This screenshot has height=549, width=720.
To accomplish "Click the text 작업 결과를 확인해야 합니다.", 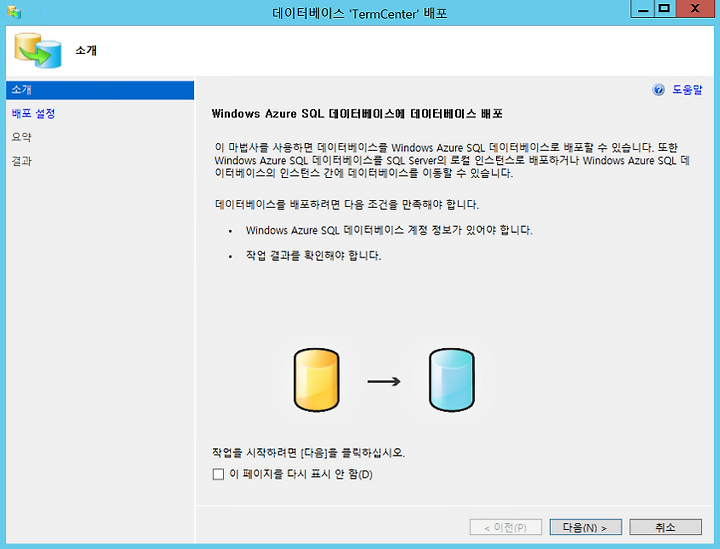I will point(313,255).
